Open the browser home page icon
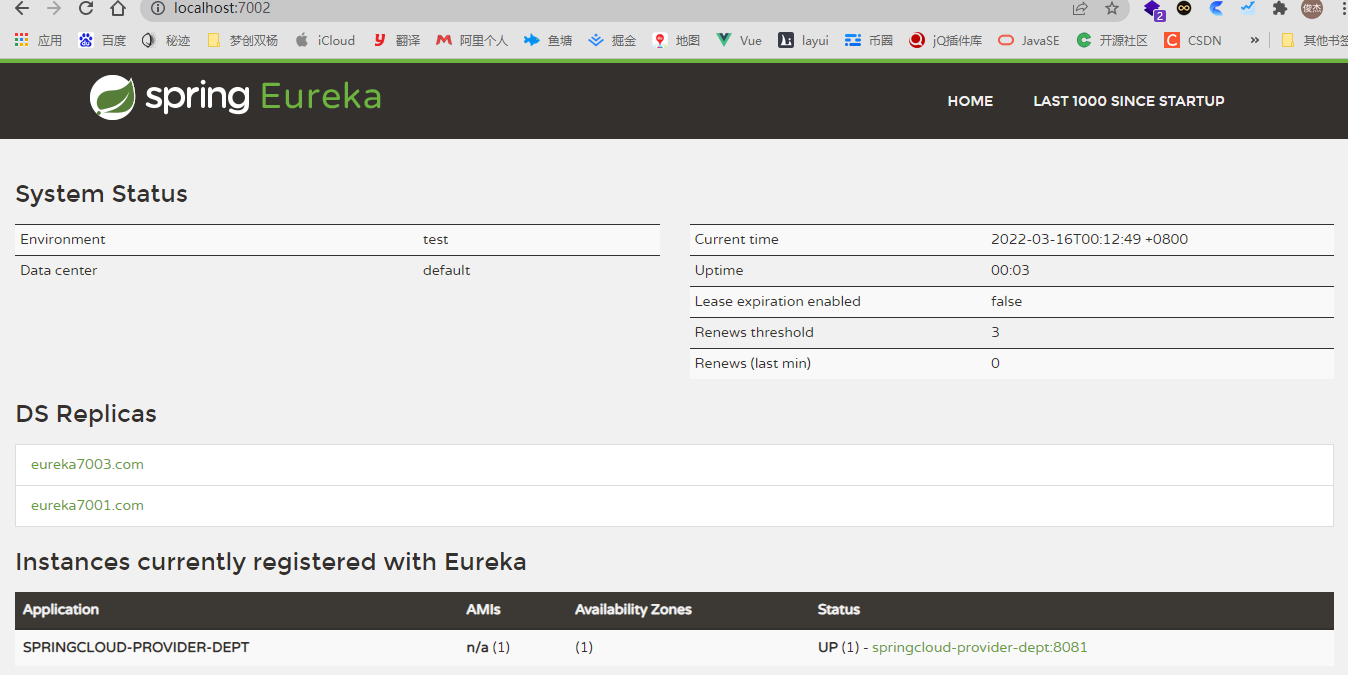 click(118, 9)
